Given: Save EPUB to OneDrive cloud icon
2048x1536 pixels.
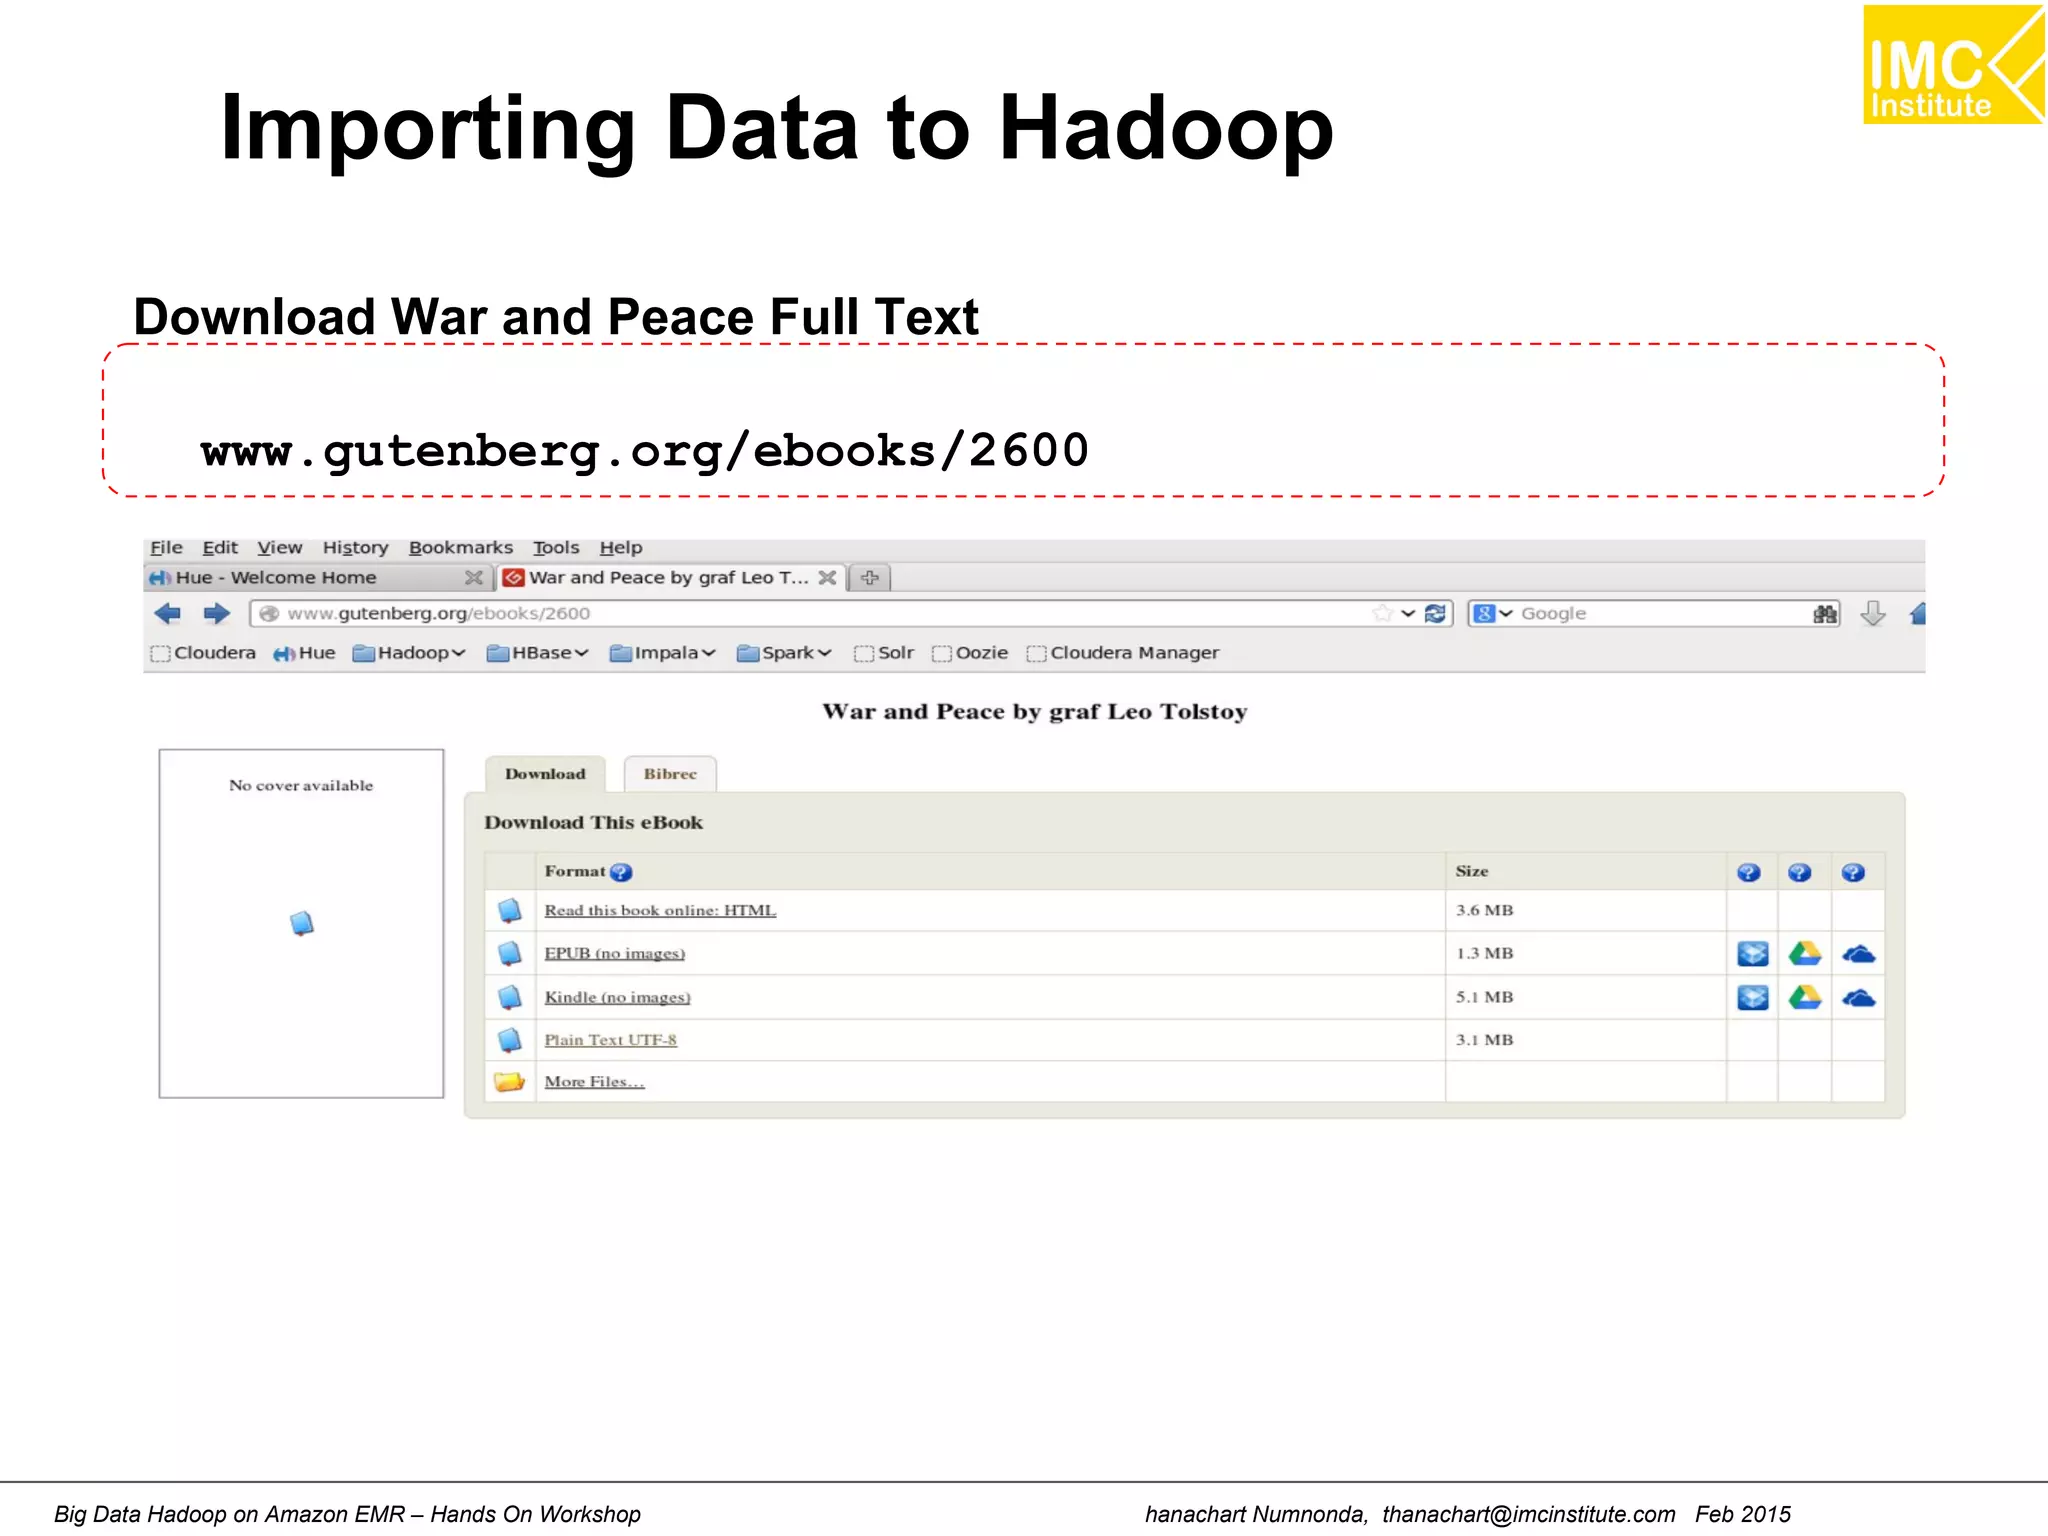Looking at the screenshot, I should click(x=1858, y=954).
